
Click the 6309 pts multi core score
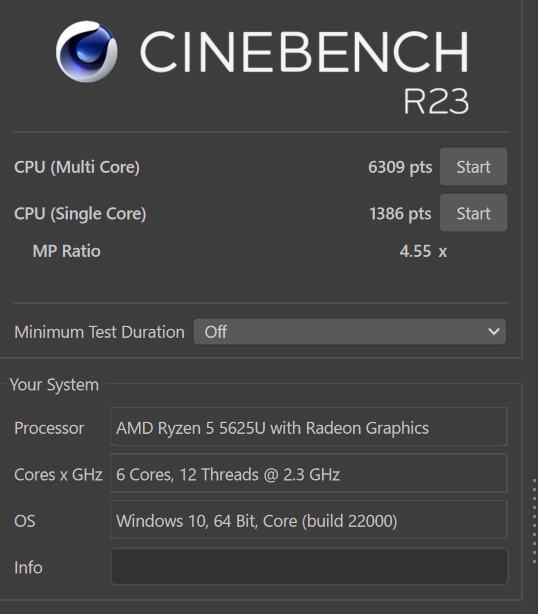pyautogui.click(x=400, y=167)
